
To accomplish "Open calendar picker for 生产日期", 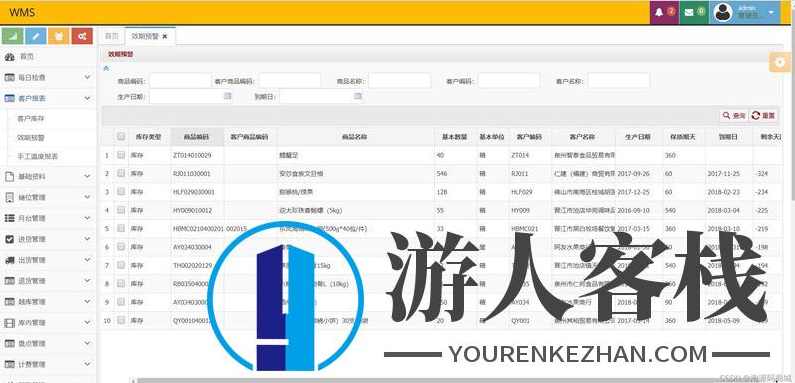I will click(x=228, y=96).
